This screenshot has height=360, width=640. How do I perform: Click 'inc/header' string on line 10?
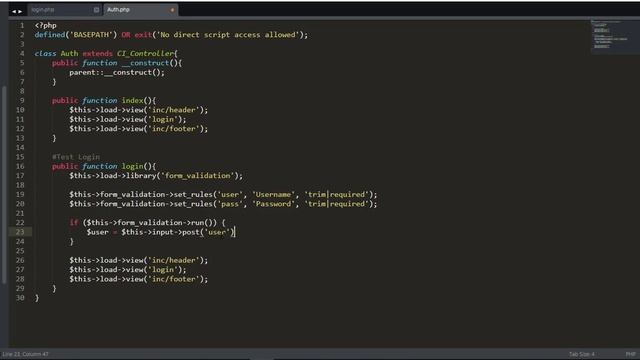173,110
